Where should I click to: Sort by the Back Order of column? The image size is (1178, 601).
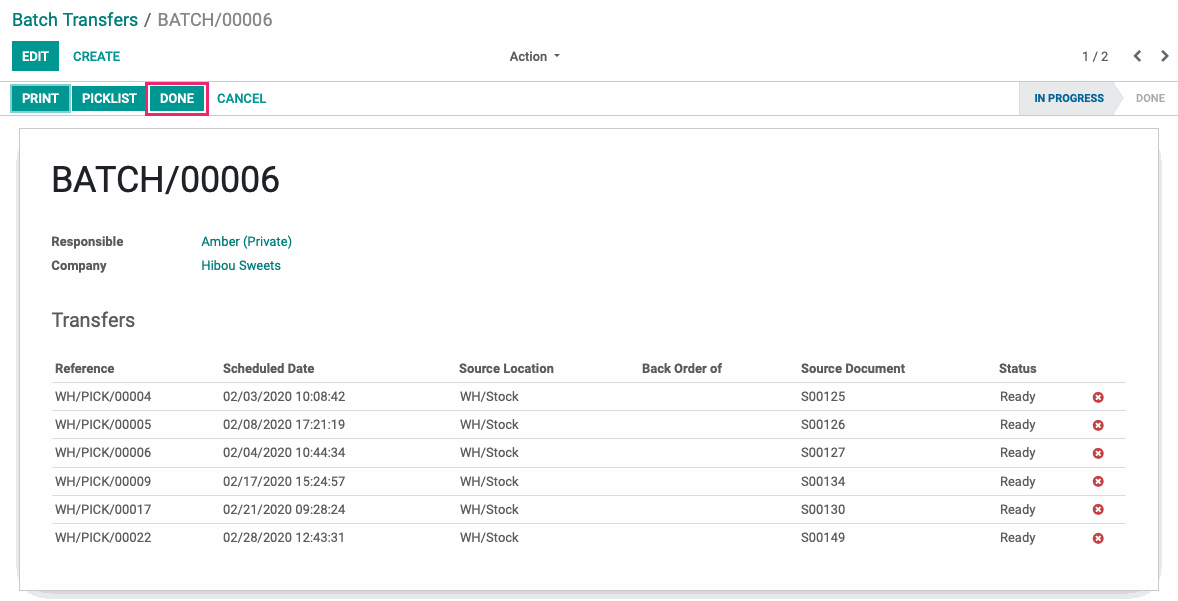click(x=681, y=368)
